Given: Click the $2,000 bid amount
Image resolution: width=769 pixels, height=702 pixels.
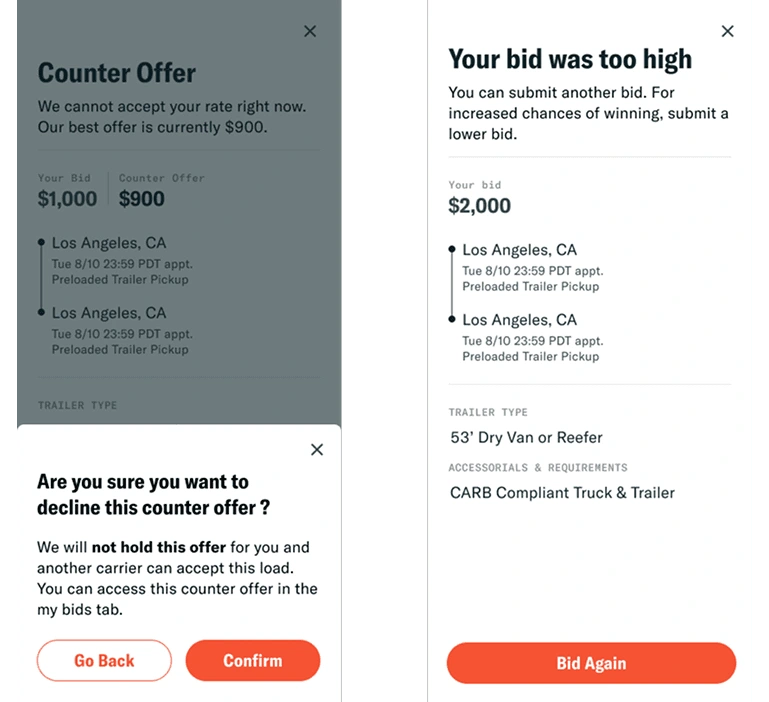Looking at the screenshot, I should [479, 206].
